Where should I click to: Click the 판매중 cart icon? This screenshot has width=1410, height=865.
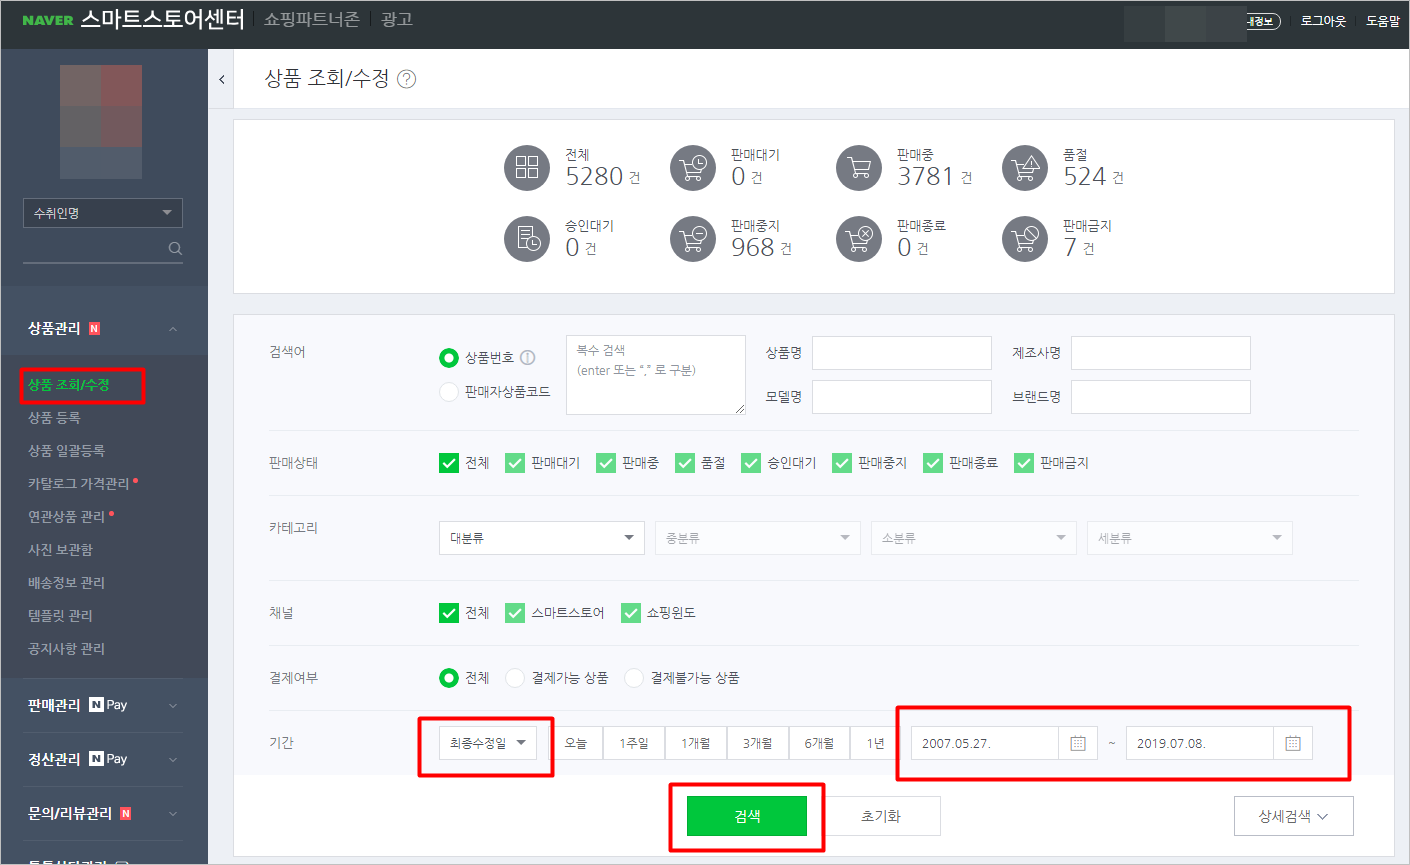pos(859,167)
